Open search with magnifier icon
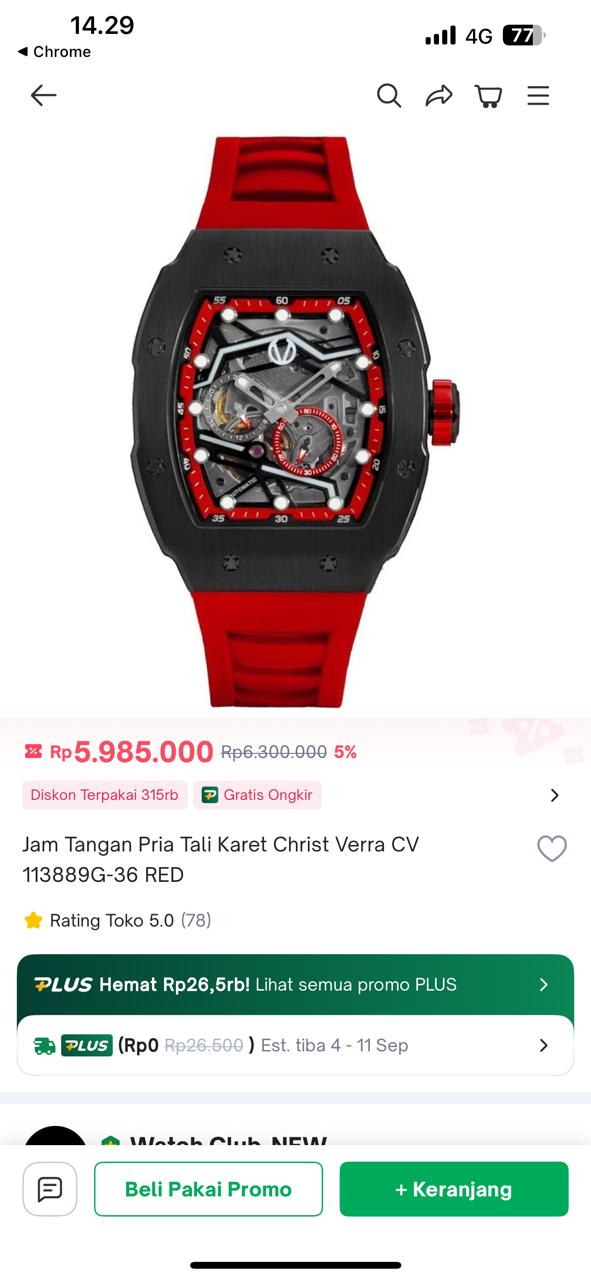The width and height of the screenshot is (591, 1280). (389, 95)
